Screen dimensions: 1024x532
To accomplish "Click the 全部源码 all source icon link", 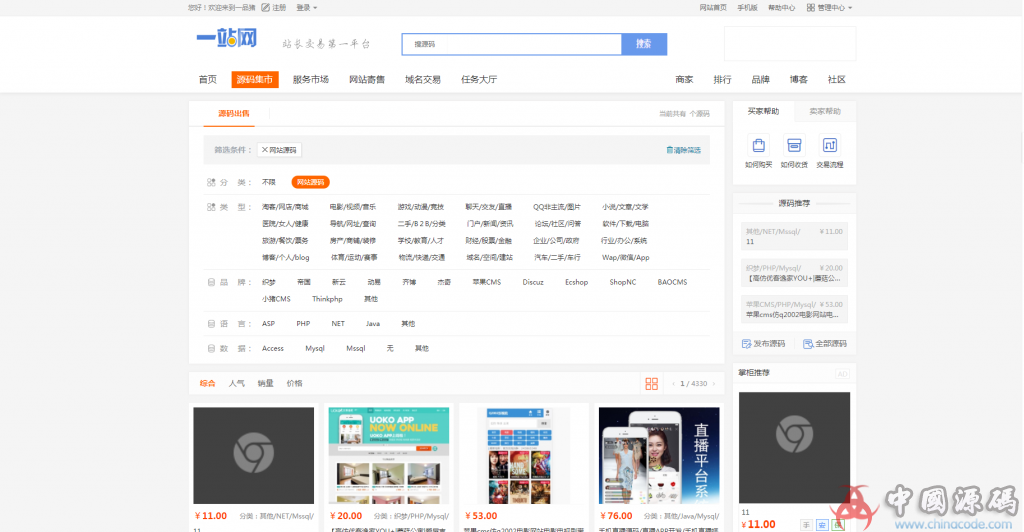I will click(x=825, y=344).
